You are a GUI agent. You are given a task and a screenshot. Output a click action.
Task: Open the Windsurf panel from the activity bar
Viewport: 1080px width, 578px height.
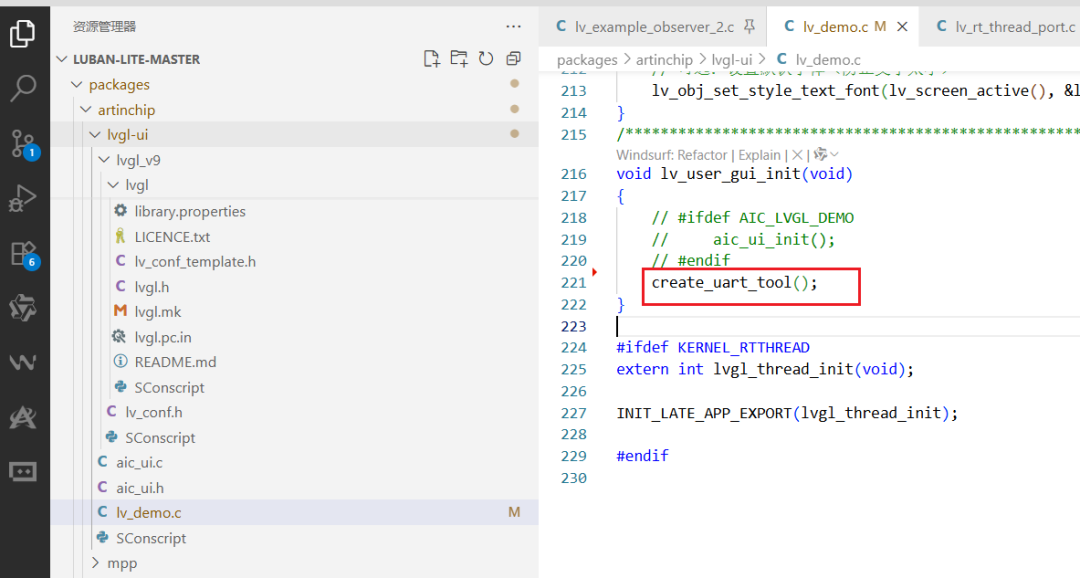[x=23, y=308]
